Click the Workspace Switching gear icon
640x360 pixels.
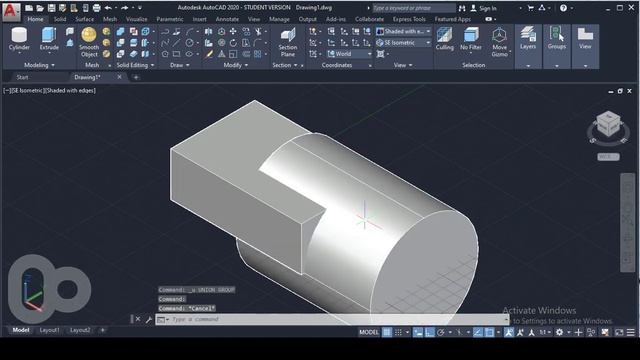(x=559, y=332)
